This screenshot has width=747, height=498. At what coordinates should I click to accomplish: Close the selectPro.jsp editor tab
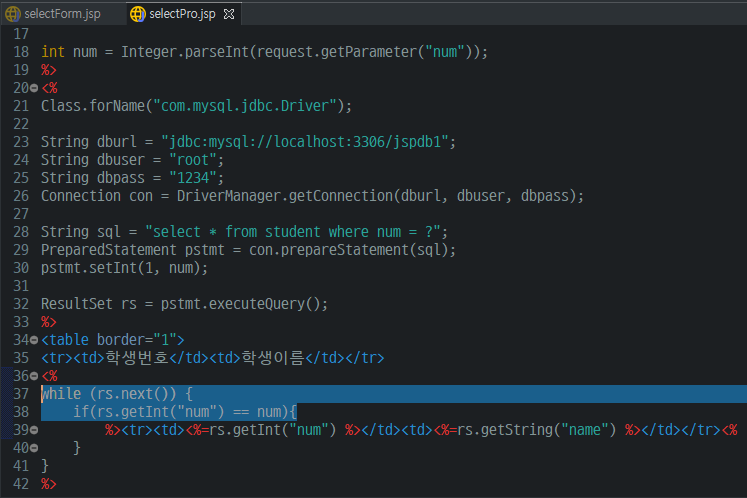click(x=229, y=14)
